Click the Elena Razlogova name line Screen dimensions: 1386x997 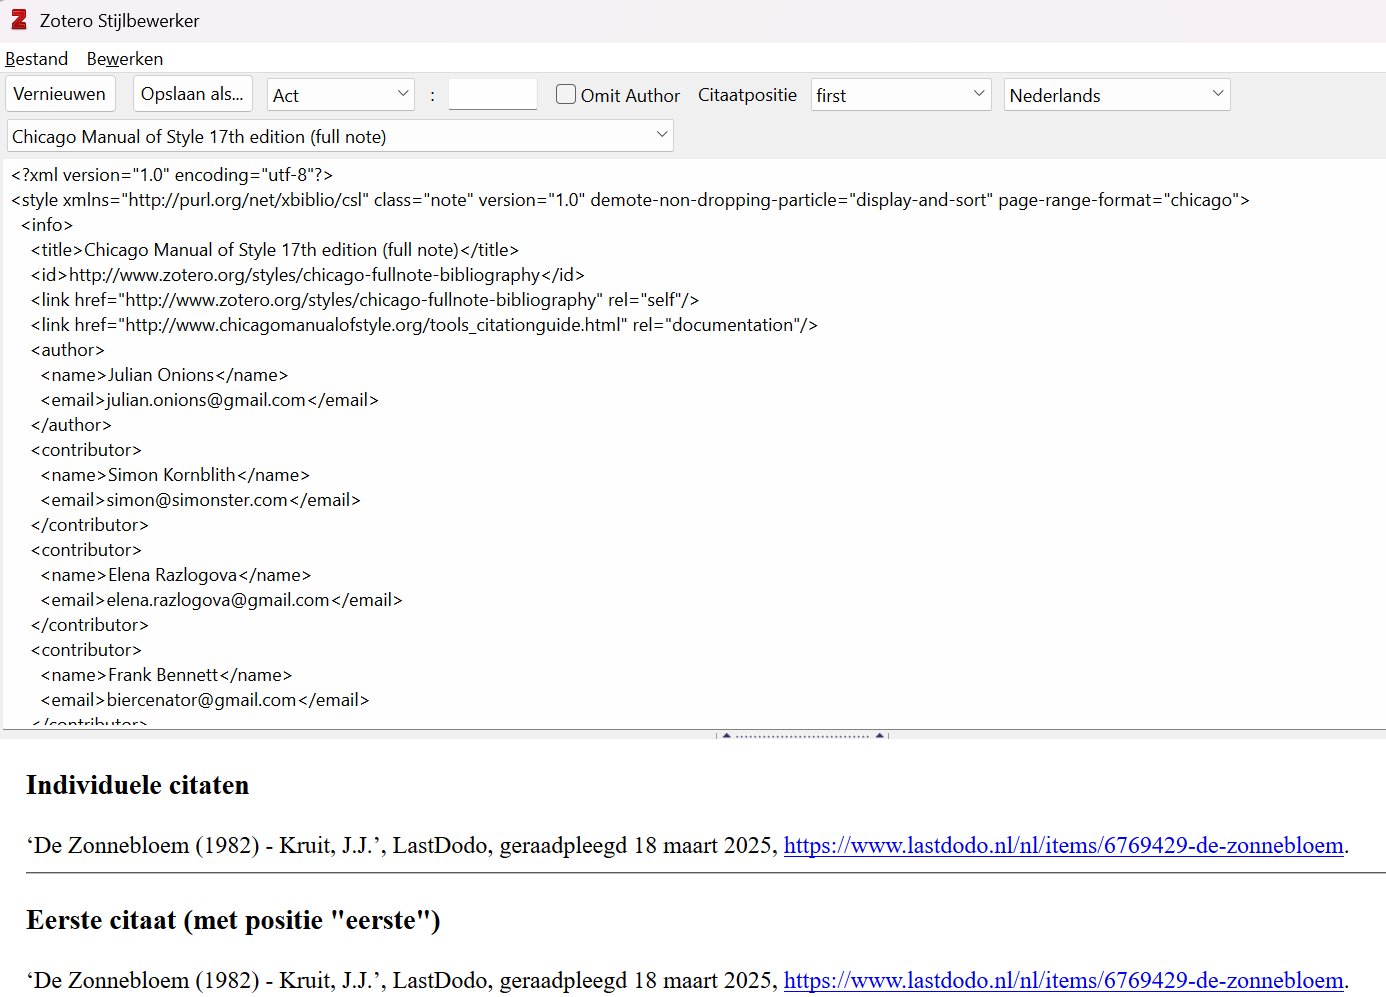(x=176, y=575)
